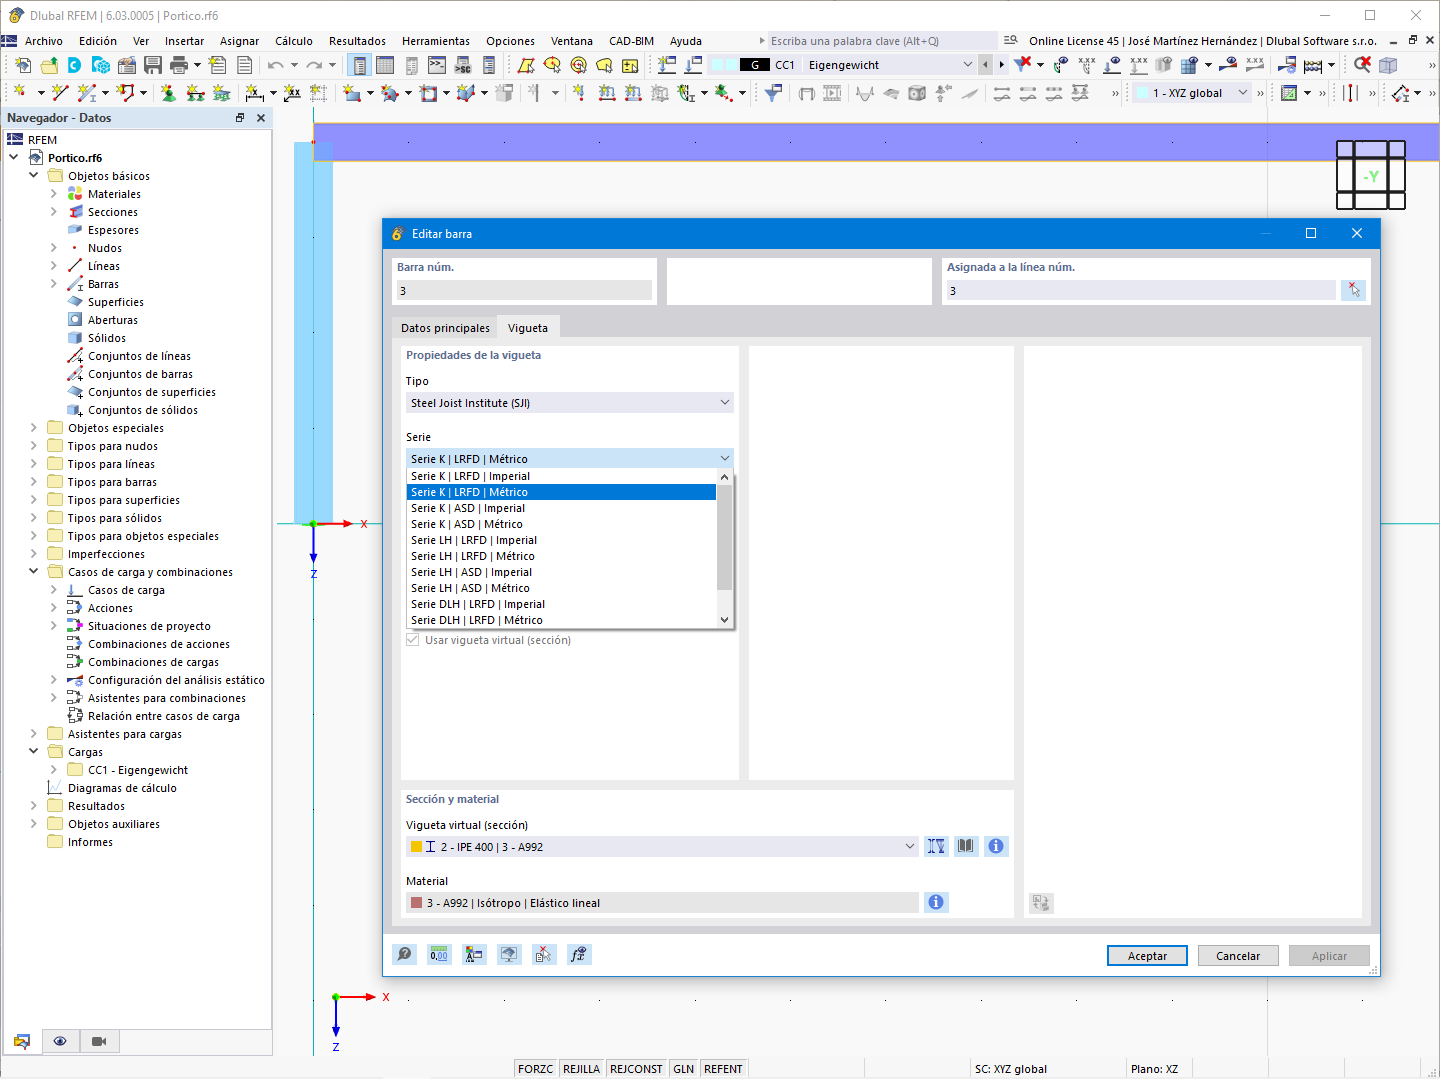
Task: Click the 3D cube icon in the top toolbar
Action: pyautogui.click(x=1388, y=65)
